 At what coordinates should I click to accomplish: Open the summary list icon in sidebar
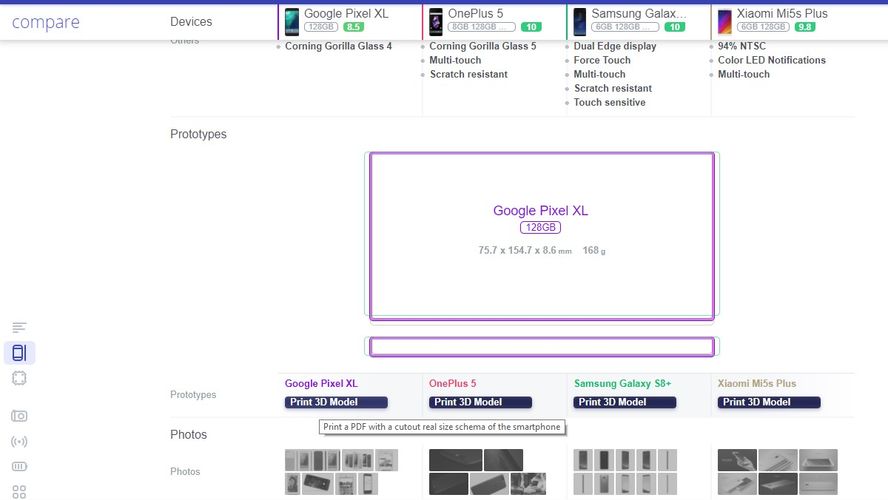(19, 328)
